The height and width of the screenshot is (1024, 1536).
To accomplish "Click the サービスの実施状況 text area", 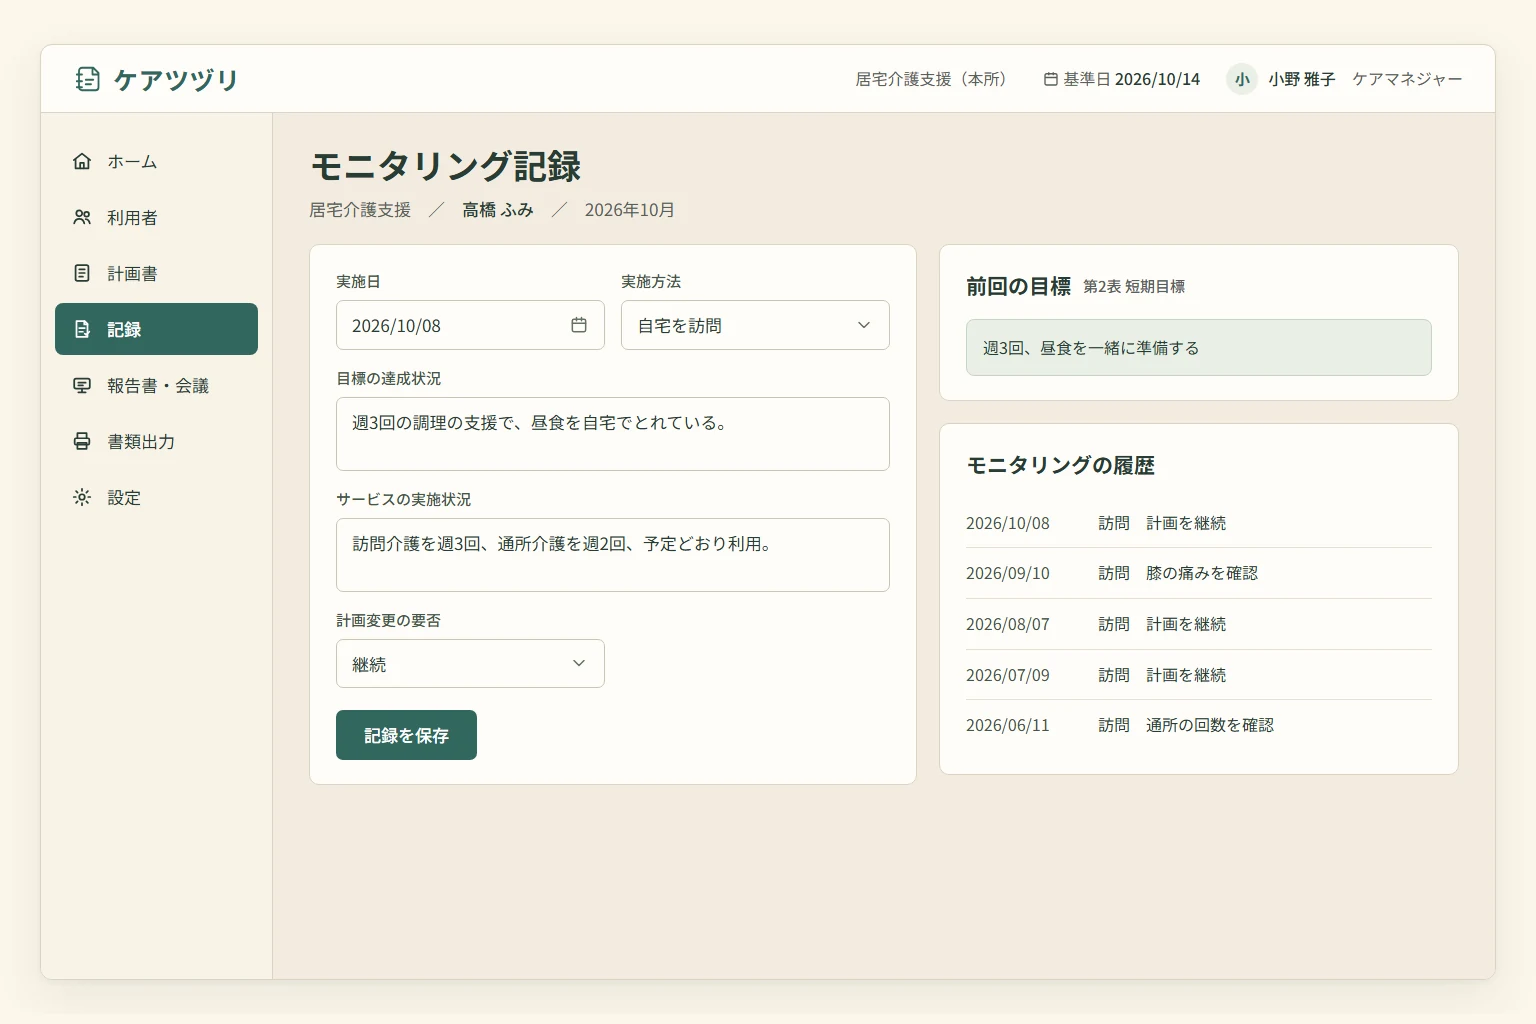I will pos(613,555).
